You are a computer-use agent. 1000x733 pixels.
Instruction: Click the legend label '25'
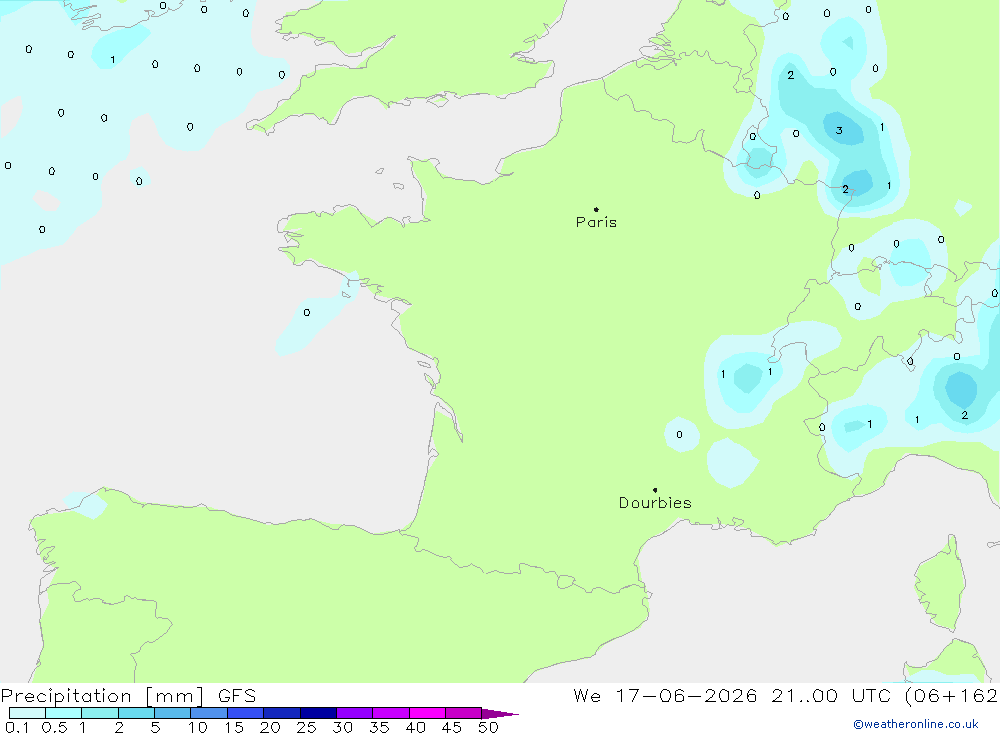pos(307,727)
